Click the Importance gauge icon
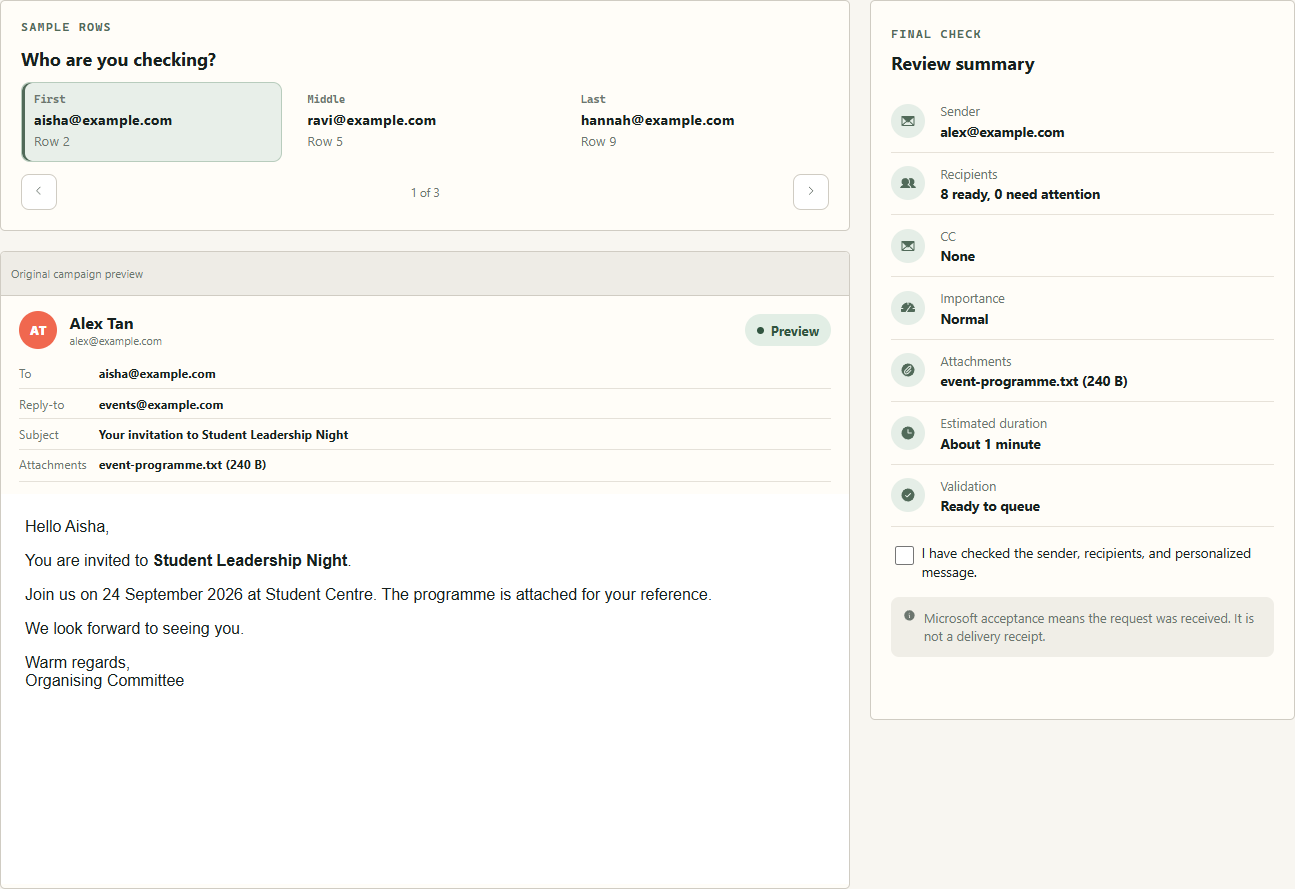 (908, 308)
